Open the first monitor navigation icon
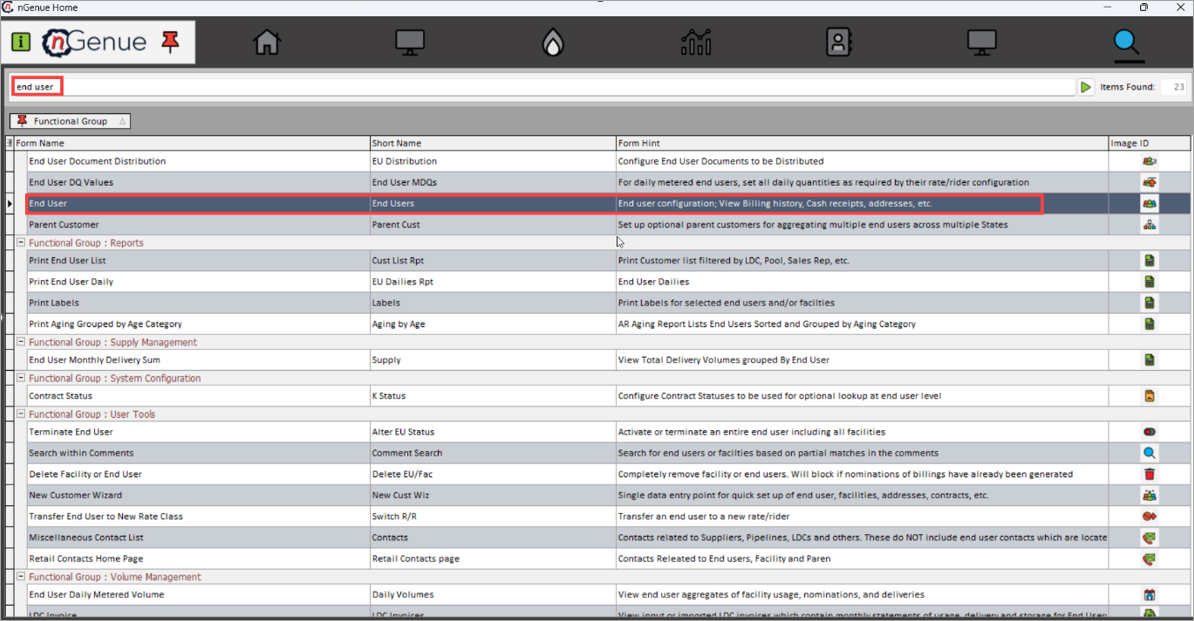The height and width of the screenshot is (621, 1194). (x=410, y=42)
